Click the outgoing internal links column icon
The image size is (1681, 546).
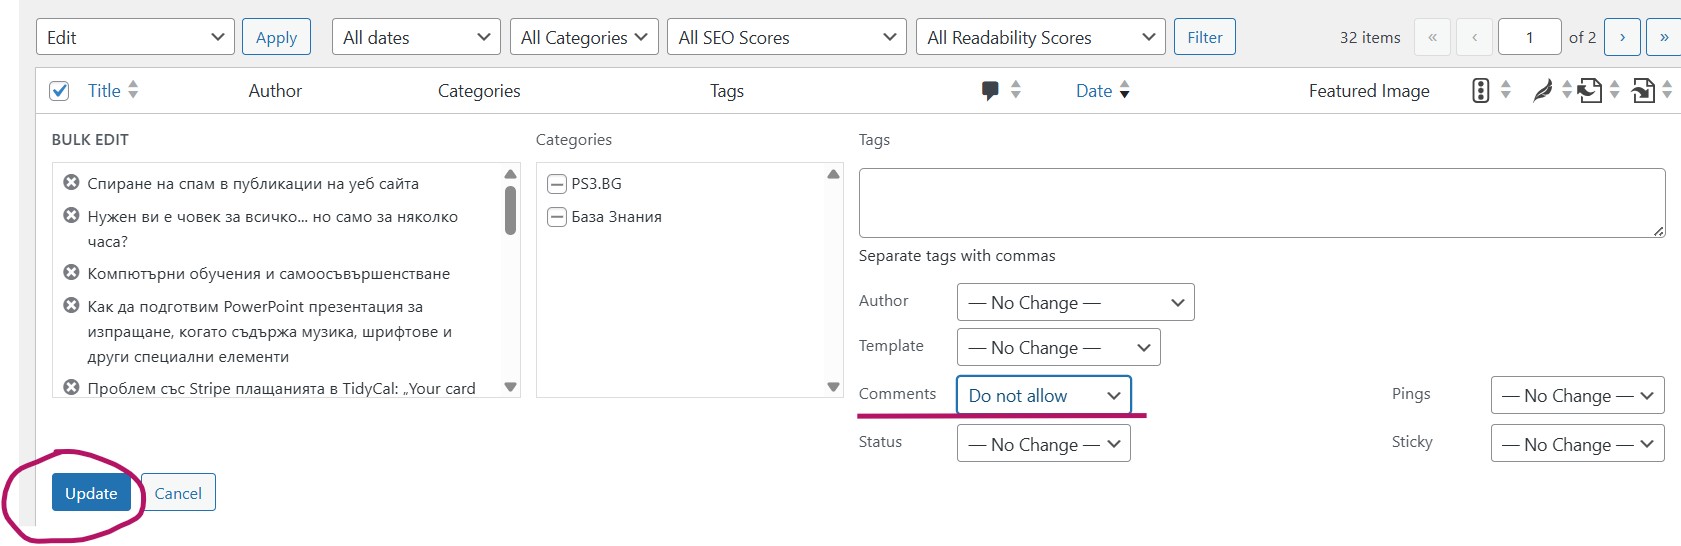tap(1590, 91)
